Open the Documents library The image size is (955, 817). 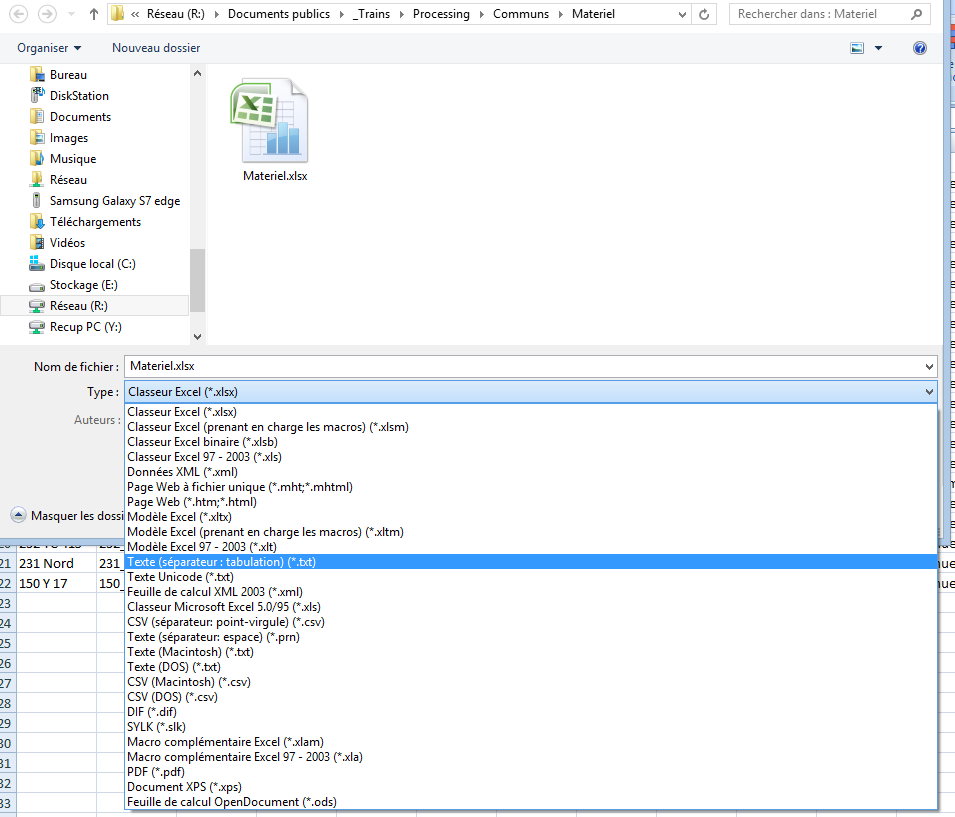[70, 117]
